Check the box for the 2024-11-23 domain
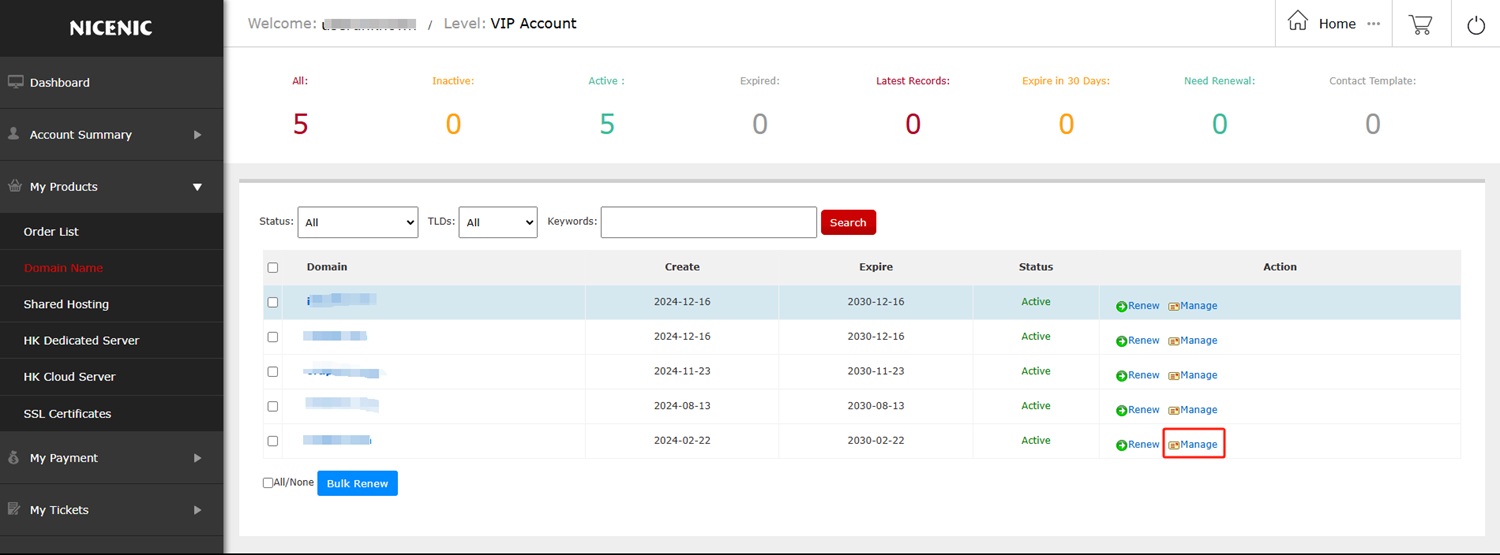This screenshot has width=1500, height=555. point(273,372)
